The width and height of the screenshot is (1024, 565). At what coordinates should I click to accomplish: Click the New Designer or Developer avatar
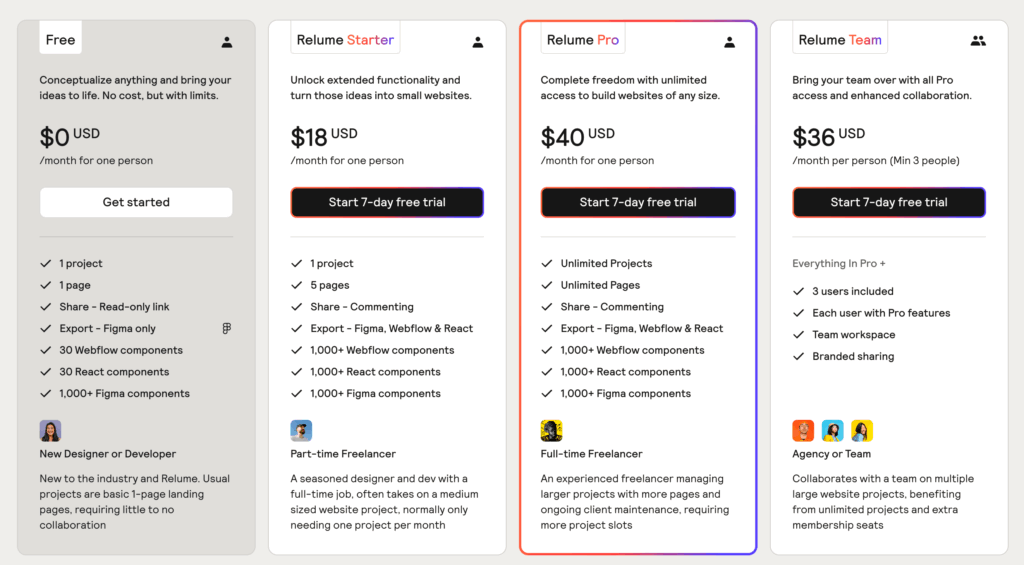[50, 431]
